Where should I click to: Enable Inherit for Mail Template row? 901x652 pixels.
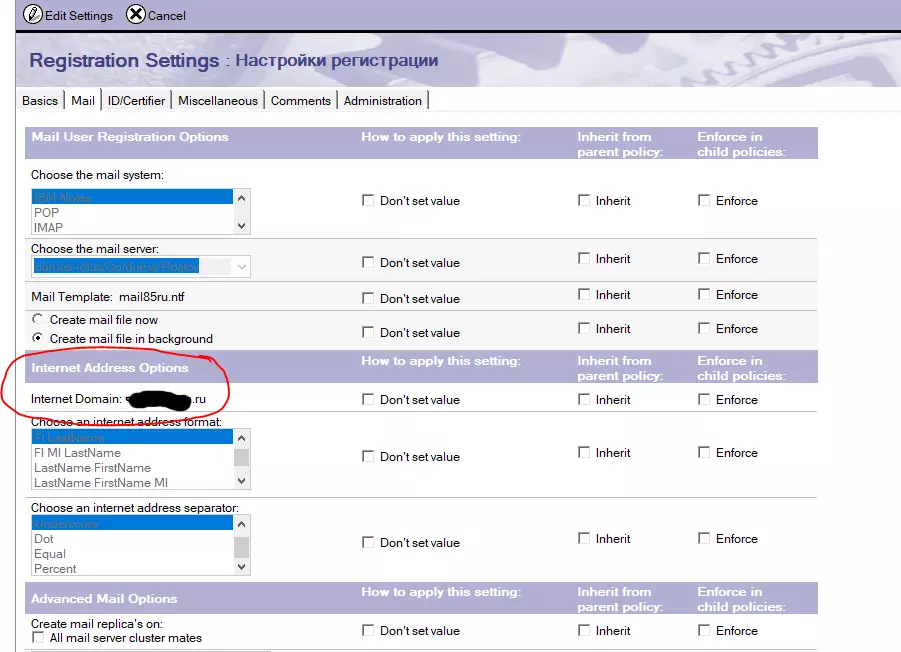[584, 295]
